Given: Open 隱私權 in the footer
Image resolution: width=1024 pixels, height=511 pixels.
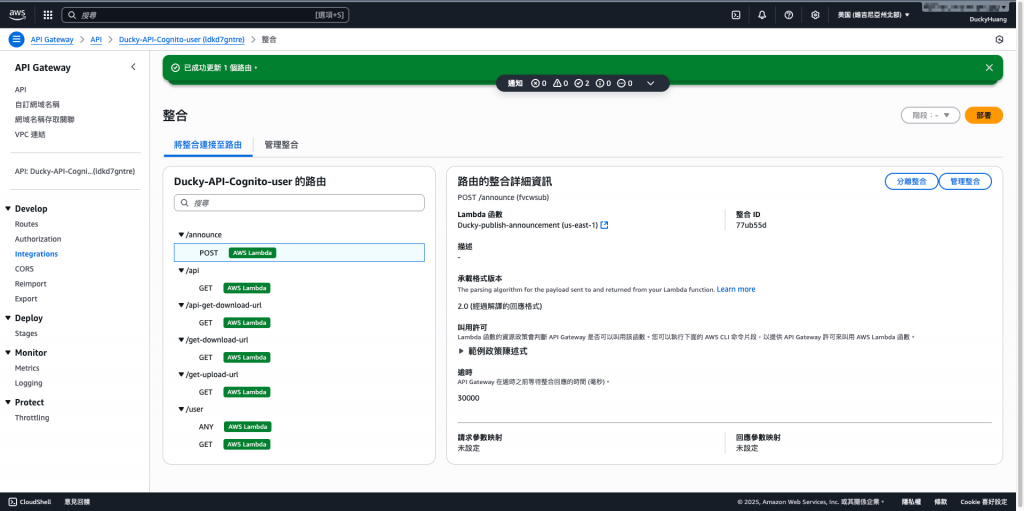Looking at the screenshot, I should pyautogui.click(x=910, y=502).
